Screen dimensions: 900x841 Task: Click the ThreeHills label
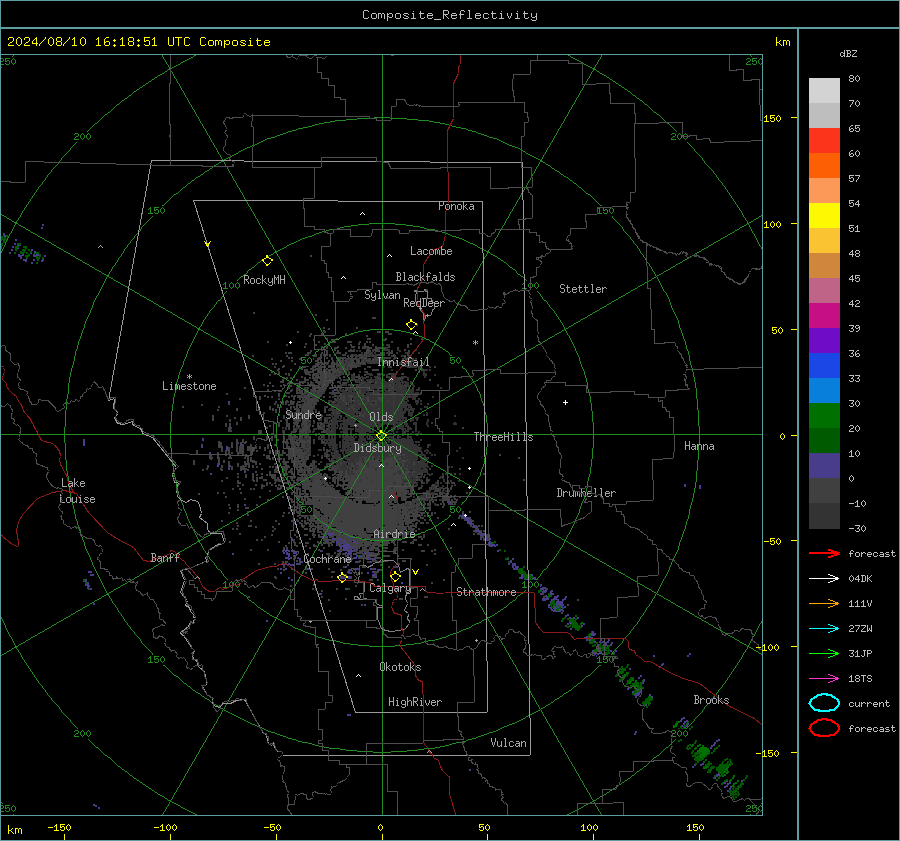click(503, 437)
